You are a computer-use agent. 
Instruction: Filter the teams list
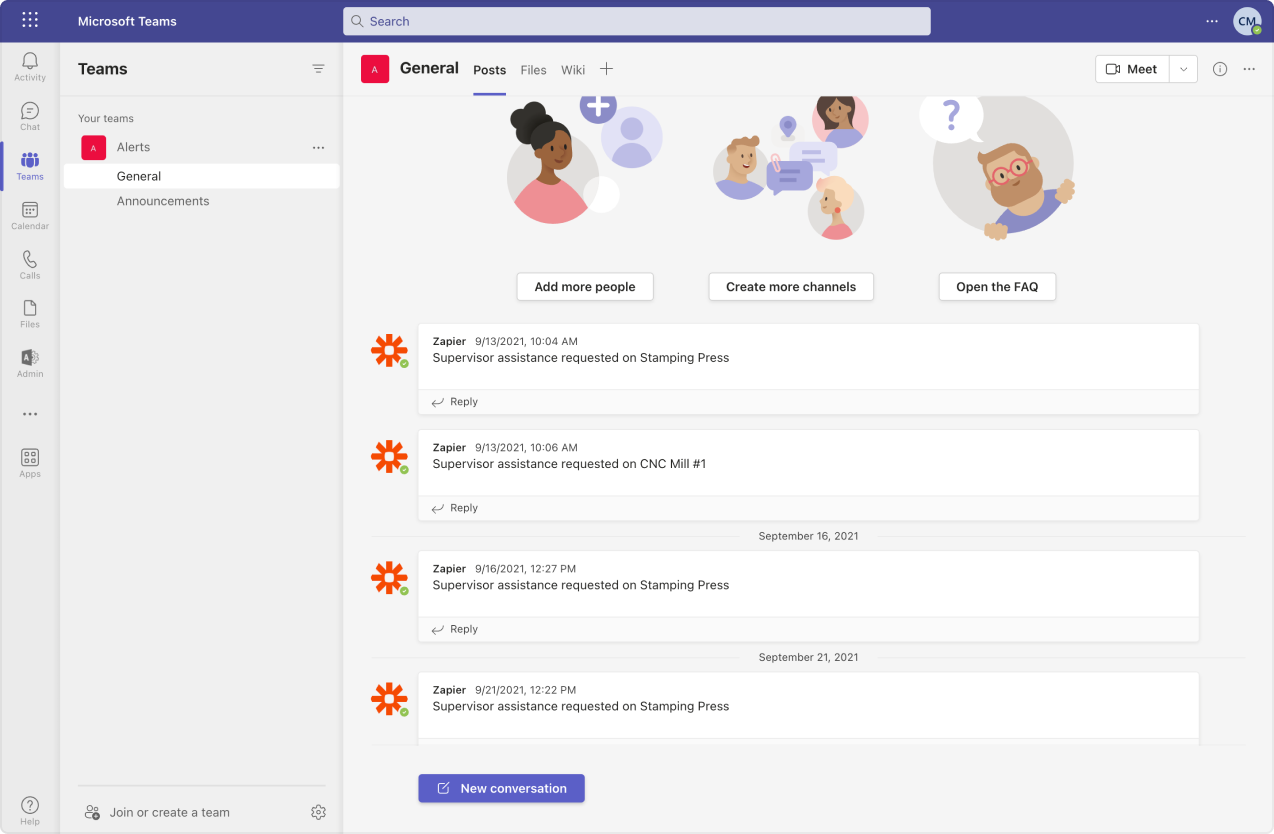point(318,69)
